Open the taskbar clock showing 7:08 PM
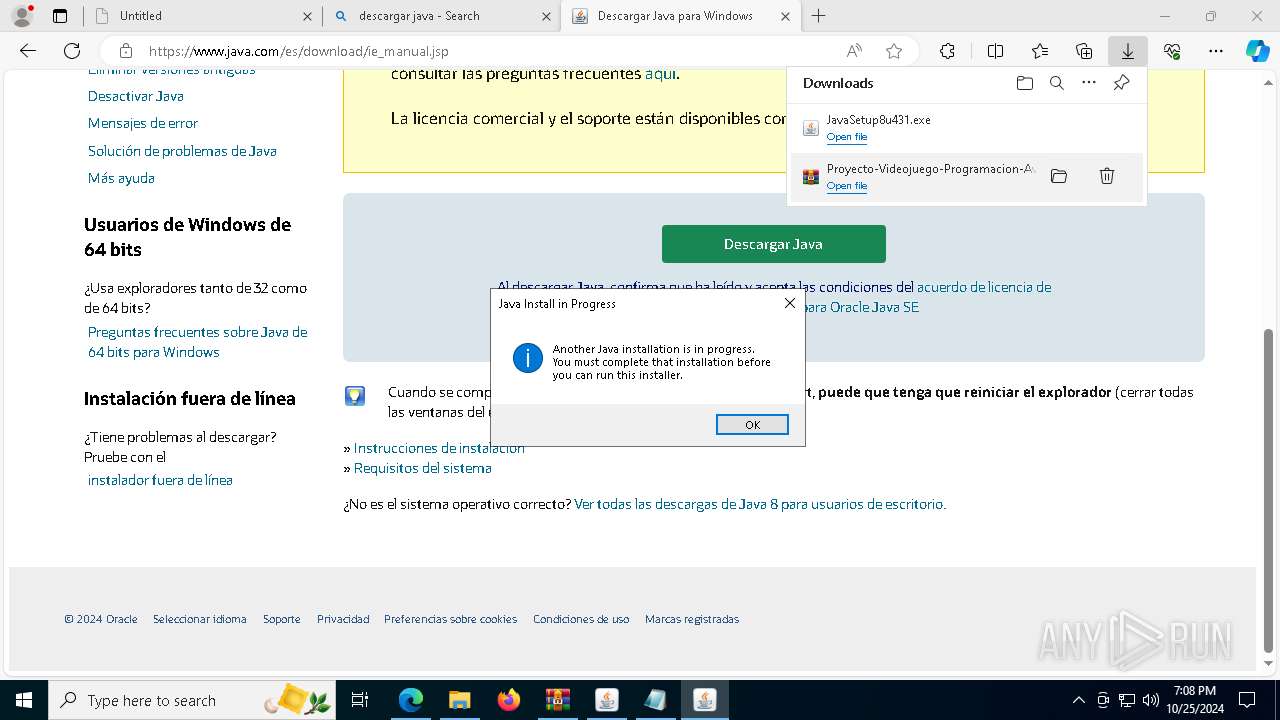Screen dimensions: 1280x720 (1195, 700)
